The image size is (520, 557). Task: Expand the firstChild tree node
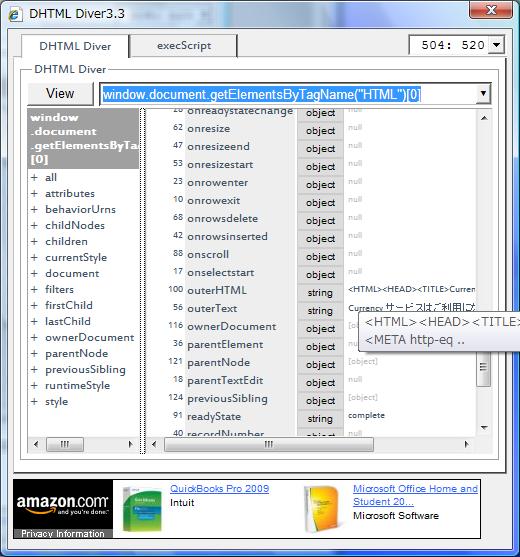click(x=34, y=305)
